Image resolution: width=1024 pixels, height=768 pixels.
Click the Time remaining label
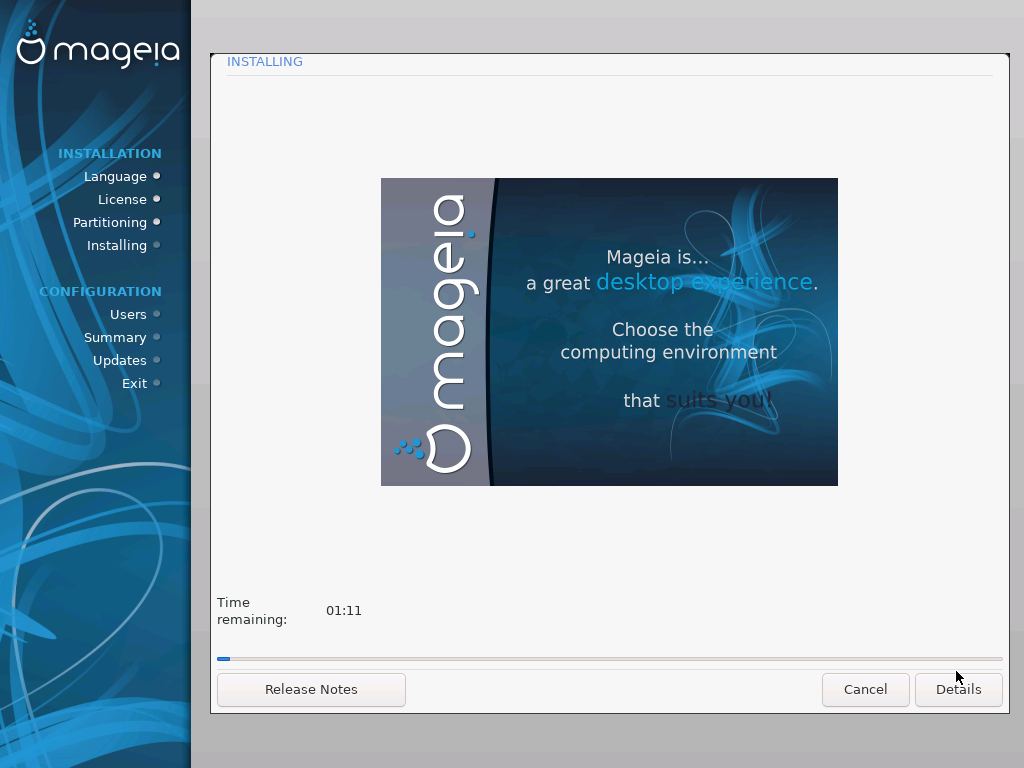(x=252, y=611)
